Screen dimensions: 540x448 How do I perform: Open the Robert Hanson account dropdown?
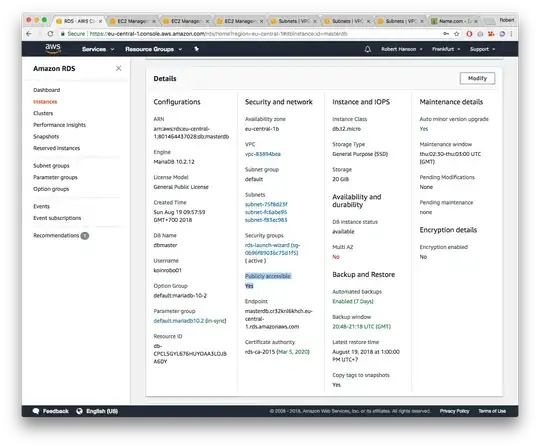pos(402,49)
